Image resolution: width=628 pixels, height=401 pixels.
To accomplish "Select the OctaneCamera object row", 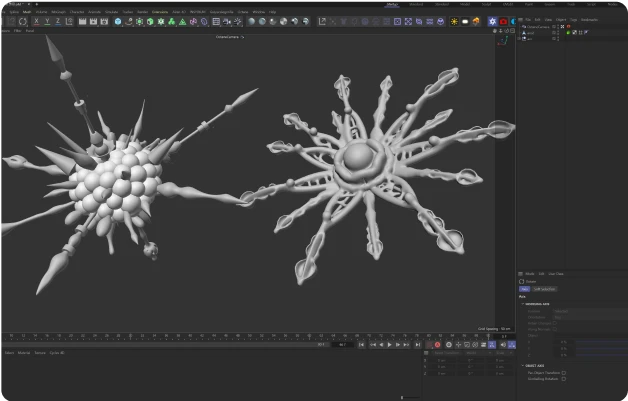I will coord(538,26).
